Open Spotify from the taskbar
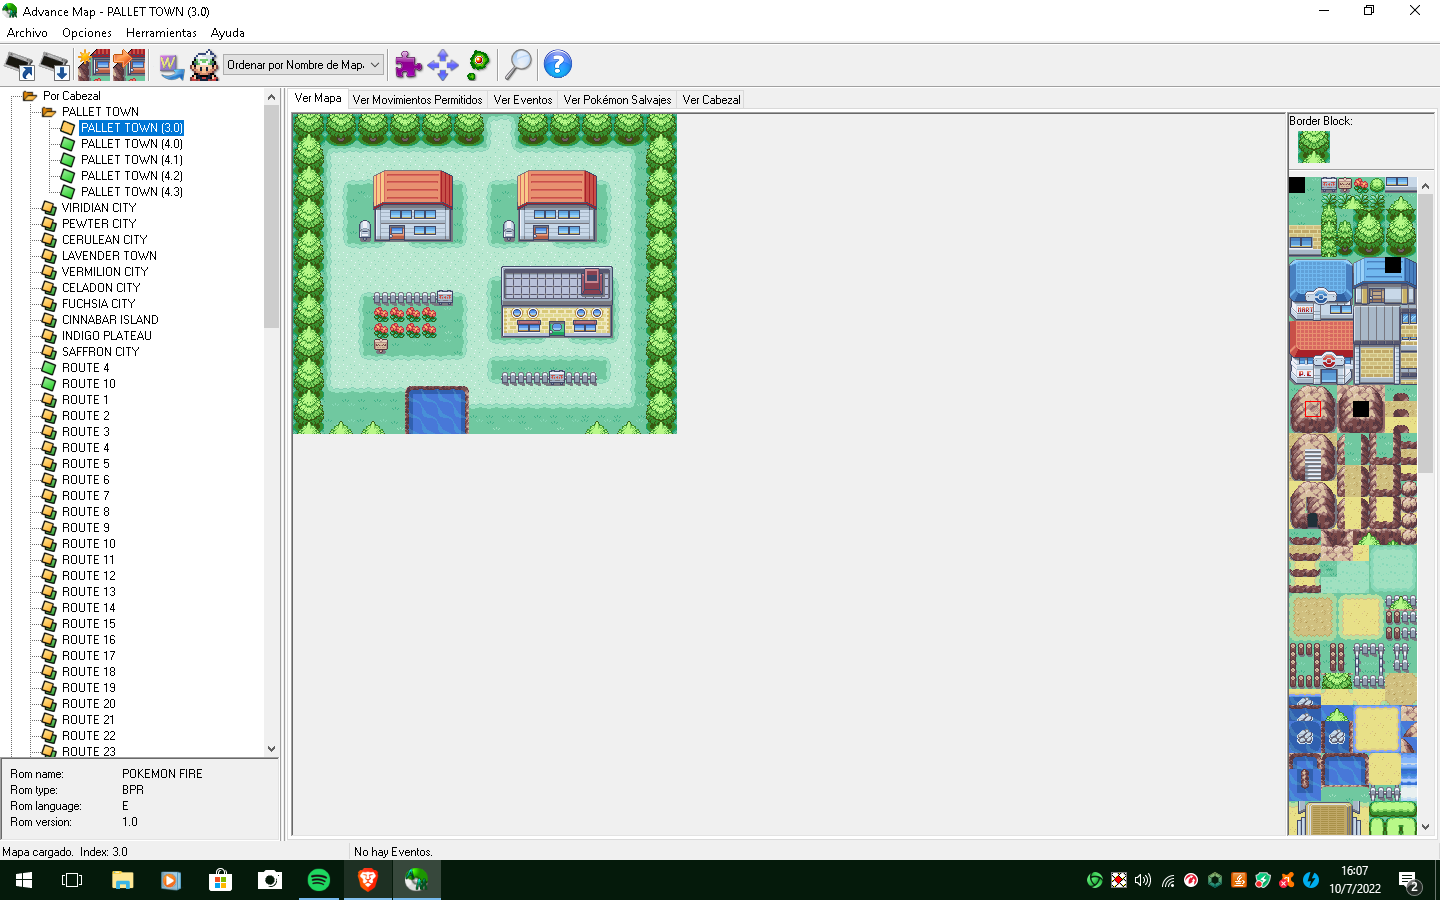The width and height of the screenshot is (1440, 900). click(x=319, y=880)
